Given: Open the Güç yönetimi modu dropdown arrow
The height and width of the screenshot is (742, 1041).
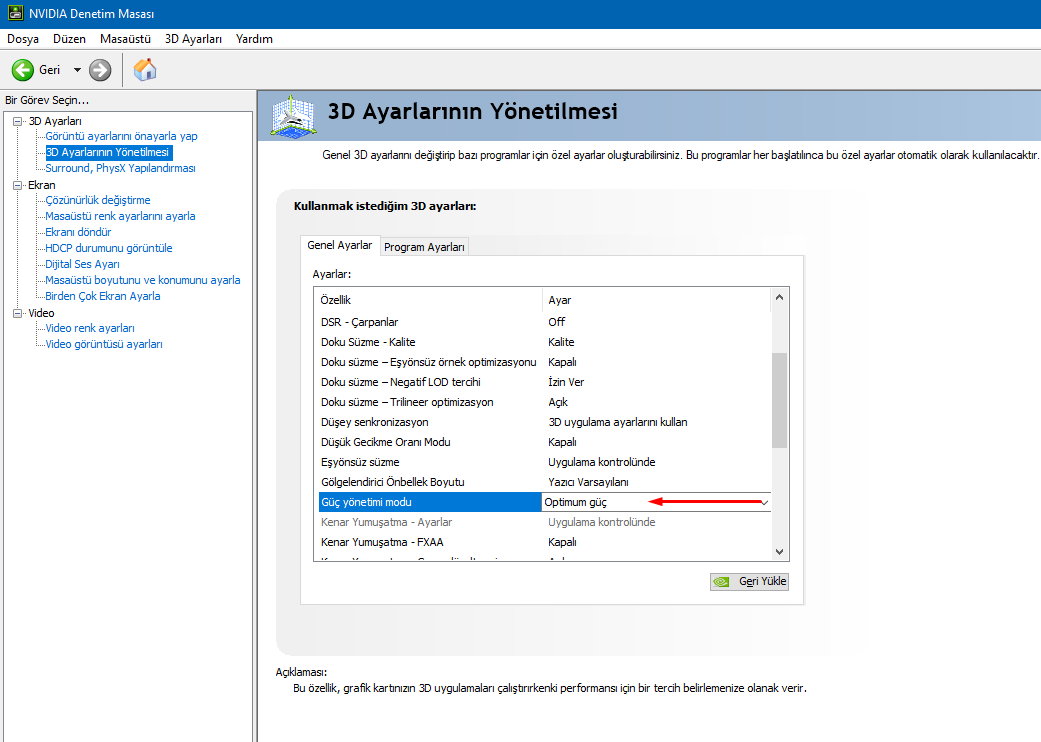Looking at the screenshot, I should click(x=764, y=502).
